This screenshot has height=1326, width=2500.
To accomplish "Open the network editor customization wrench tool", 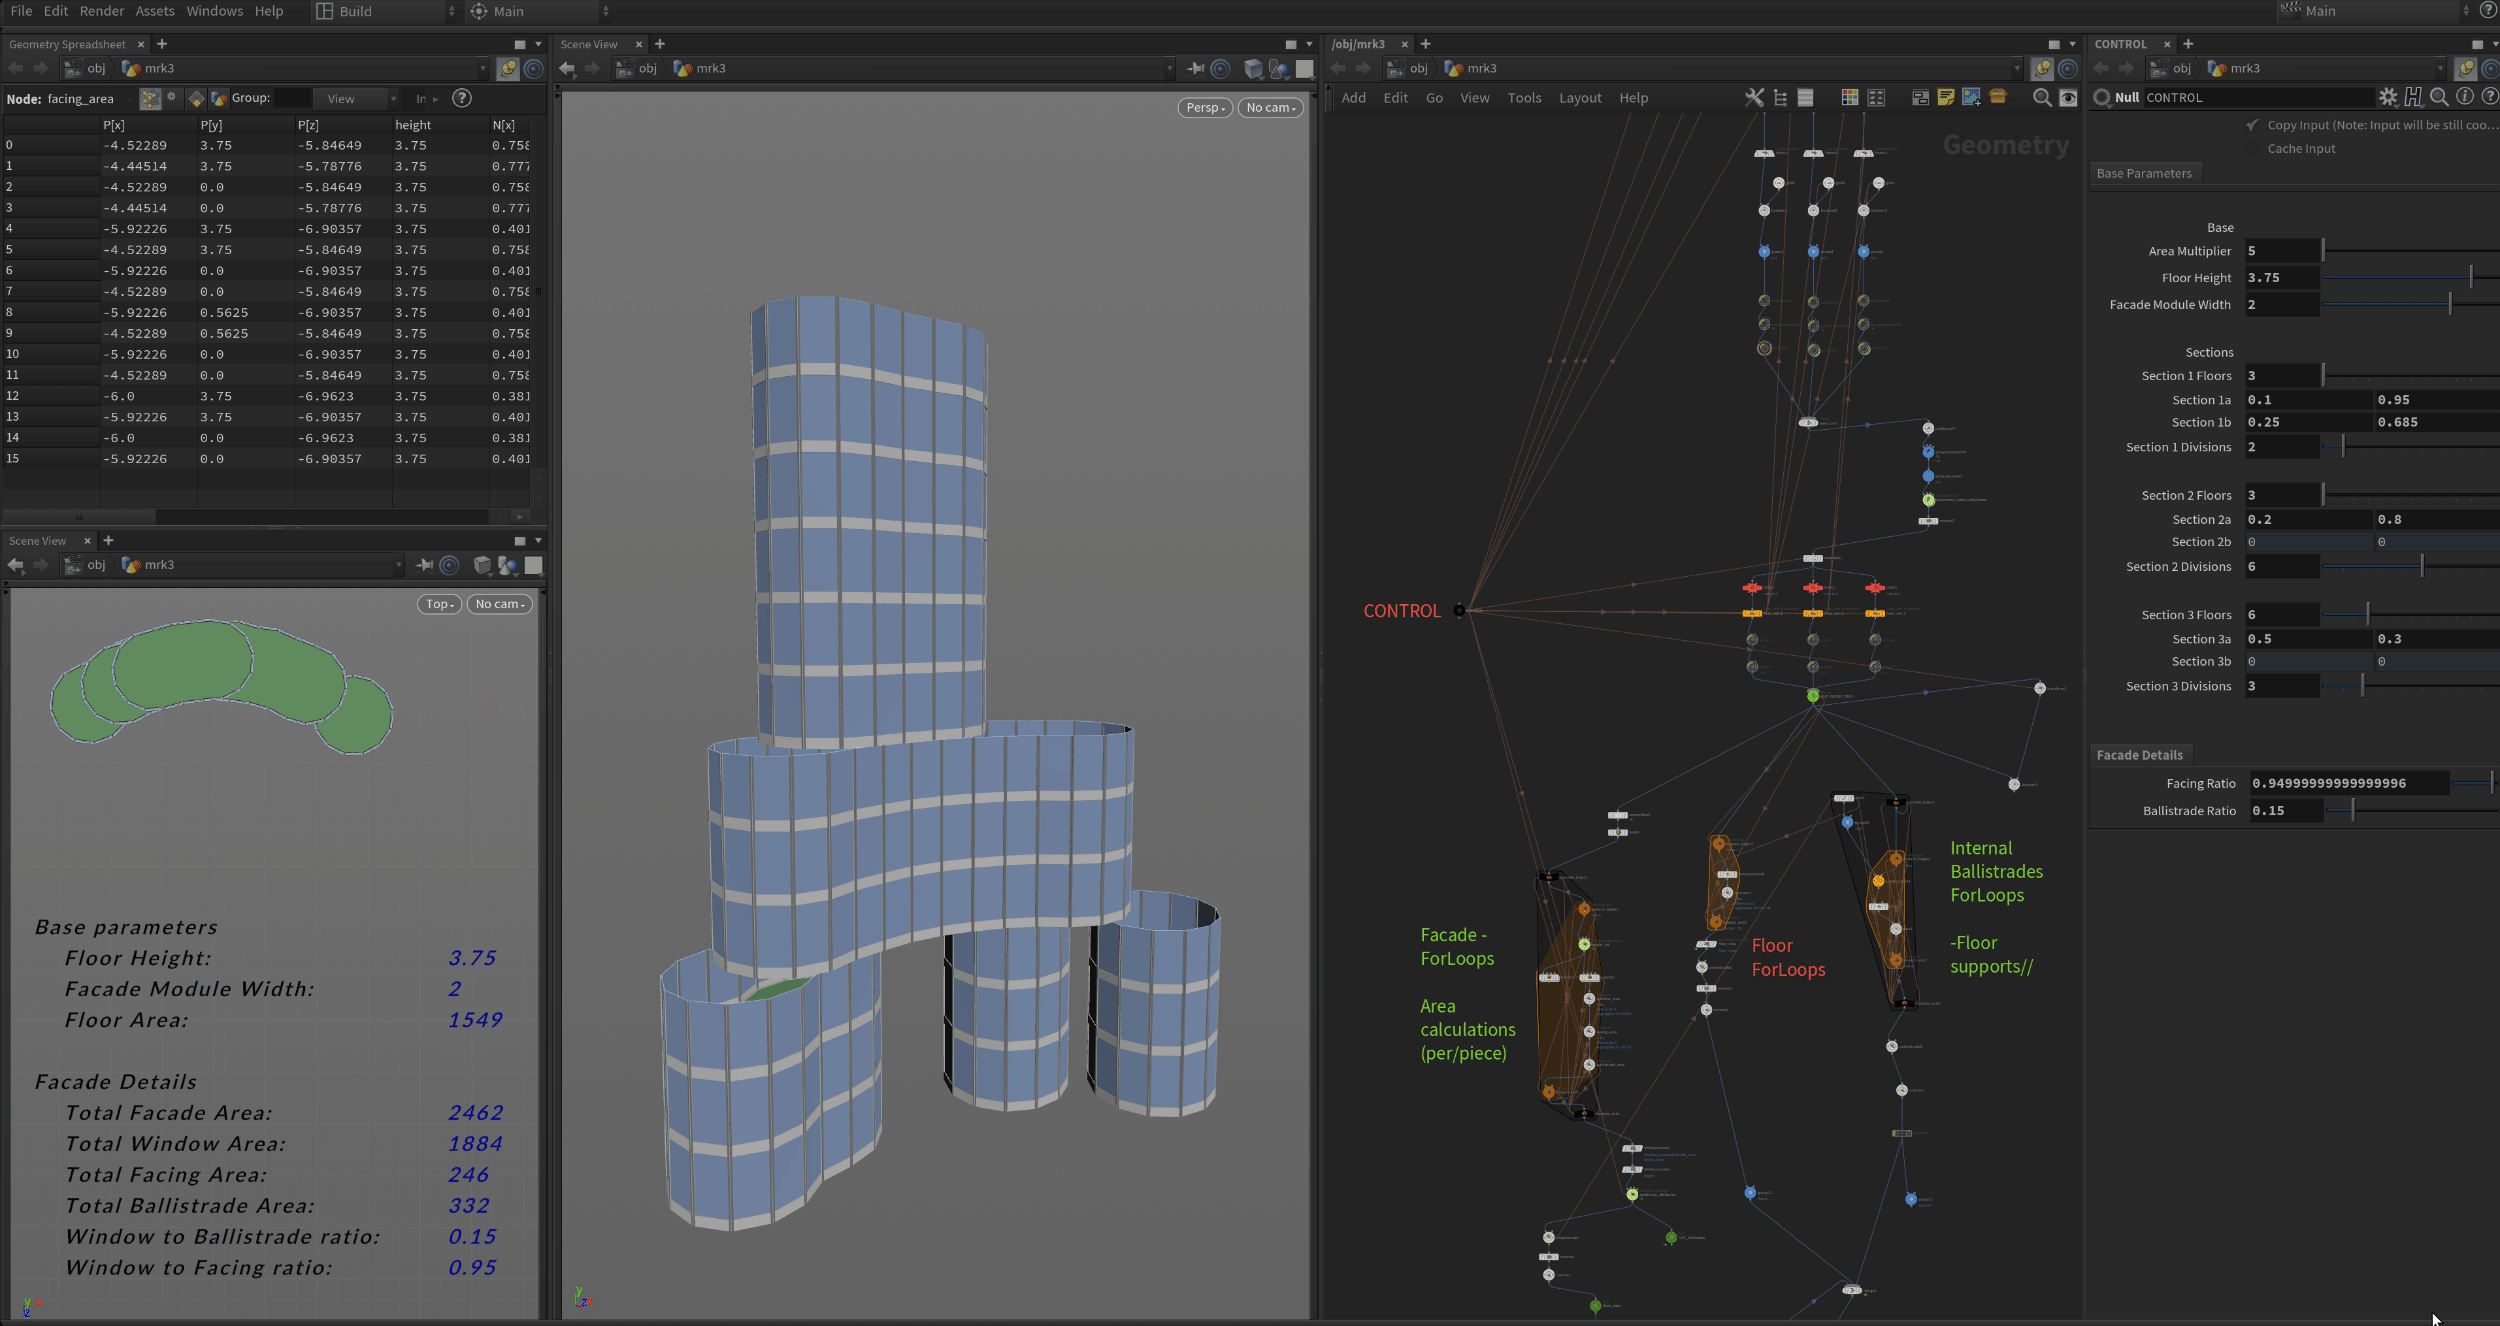I will (x=1753, y=97).
